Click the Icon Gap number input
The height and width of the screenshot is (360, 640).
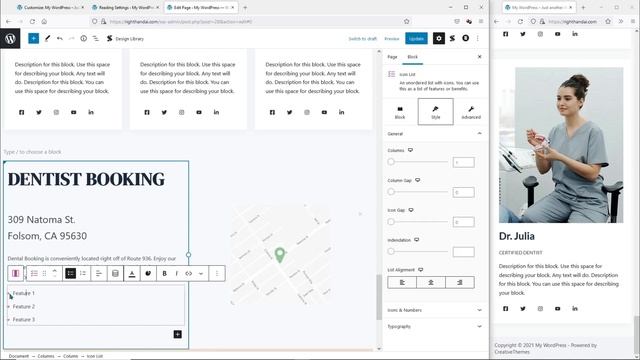pos(464,222)
